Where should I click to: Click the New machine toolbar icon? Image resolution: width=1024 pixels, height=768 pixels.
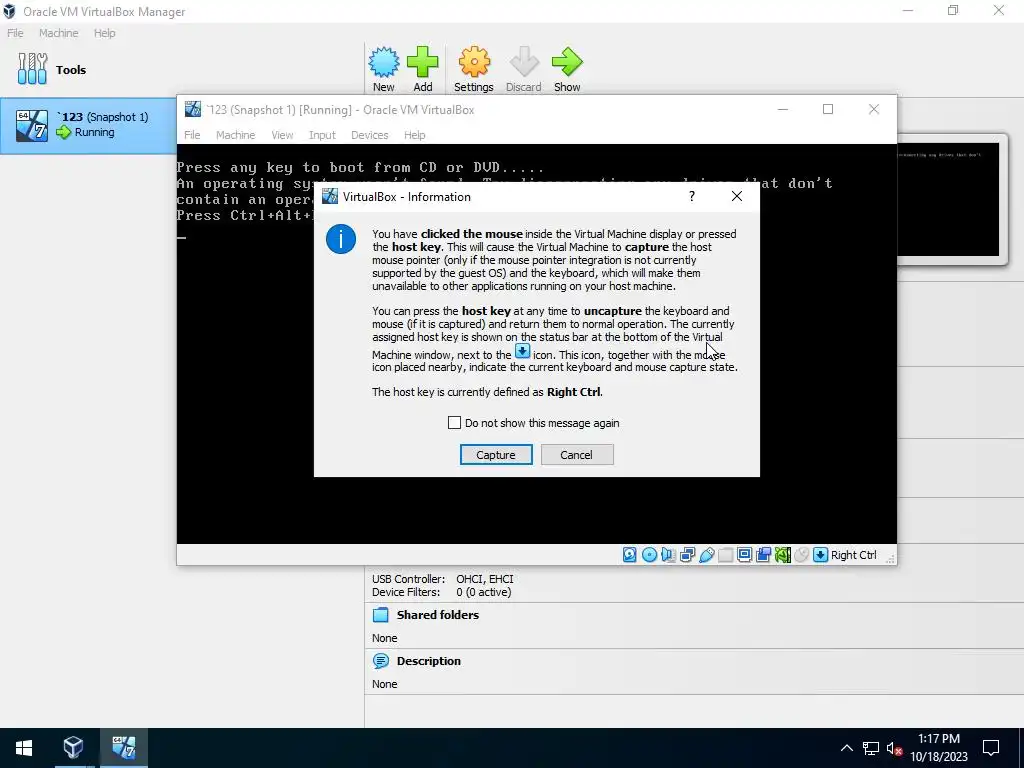tap(383, 63)
